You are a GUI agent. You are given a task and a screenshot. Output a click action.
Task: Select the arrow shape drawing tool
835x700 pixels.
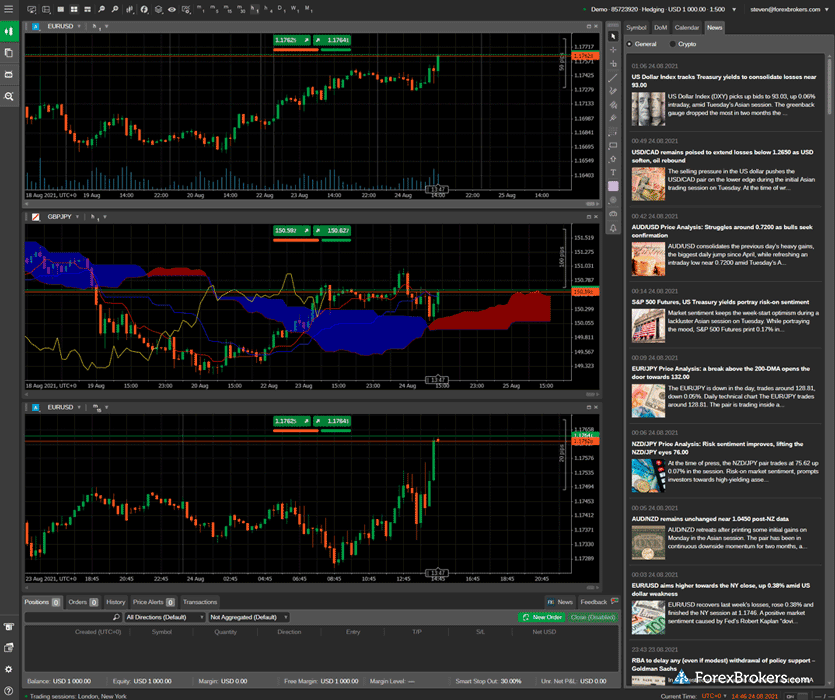(613, 159)
